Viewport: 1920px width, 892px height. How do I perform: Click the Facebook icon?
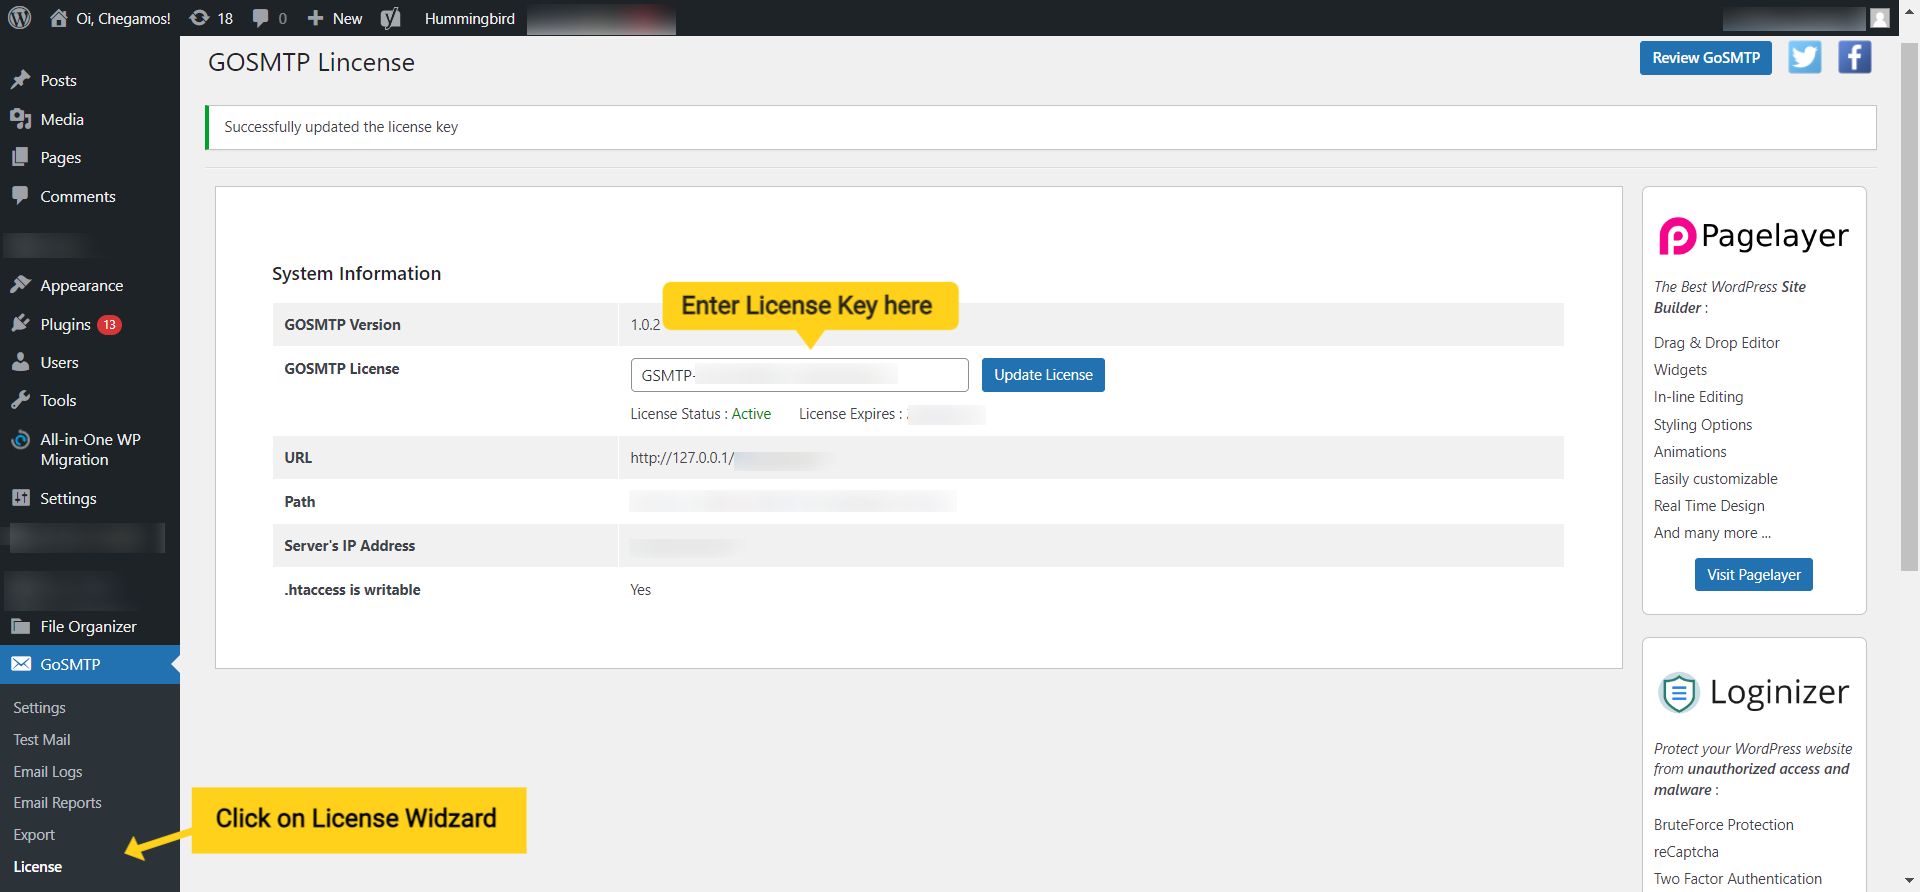(x=1855, y=58)
